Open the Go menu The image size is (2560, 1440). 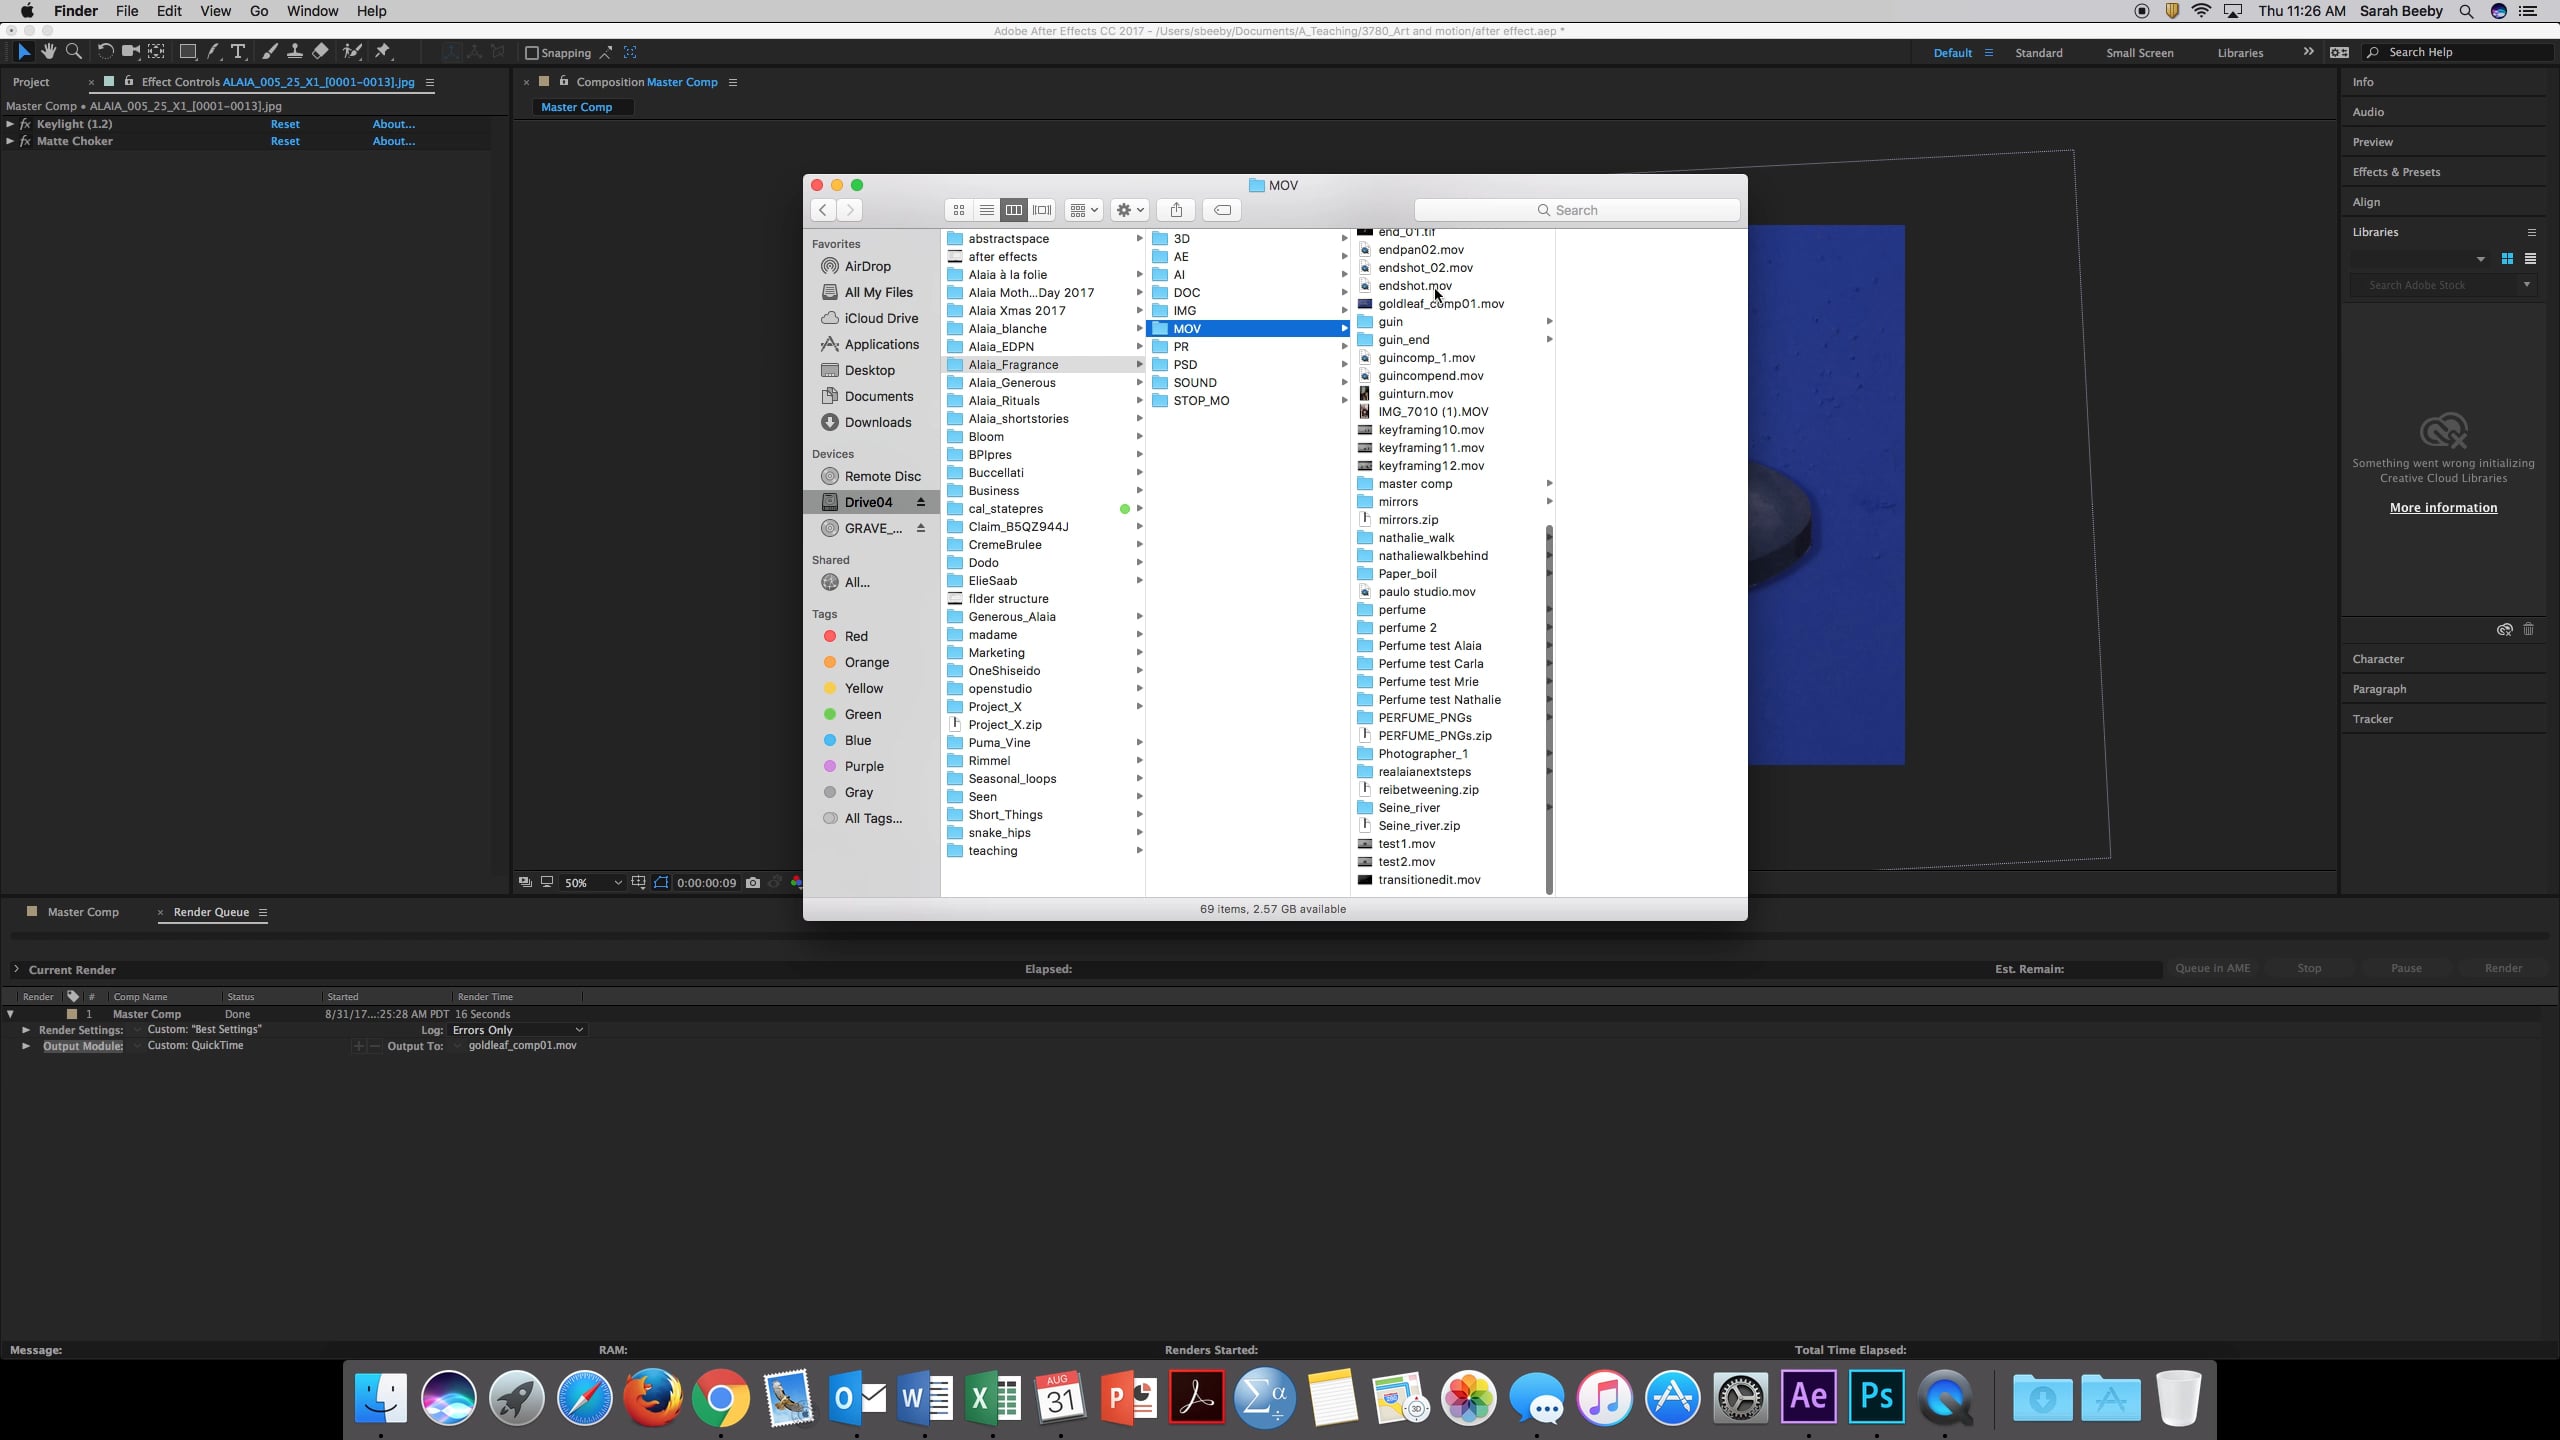259,11
